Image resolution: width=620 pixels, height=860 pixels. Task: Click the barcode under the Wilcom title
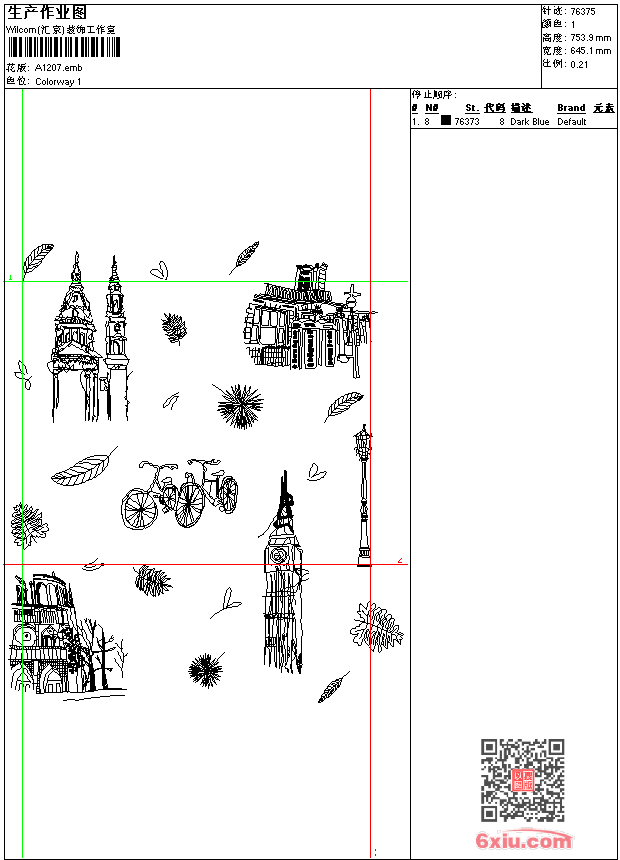pyautogui.click(x=62, y=47)
